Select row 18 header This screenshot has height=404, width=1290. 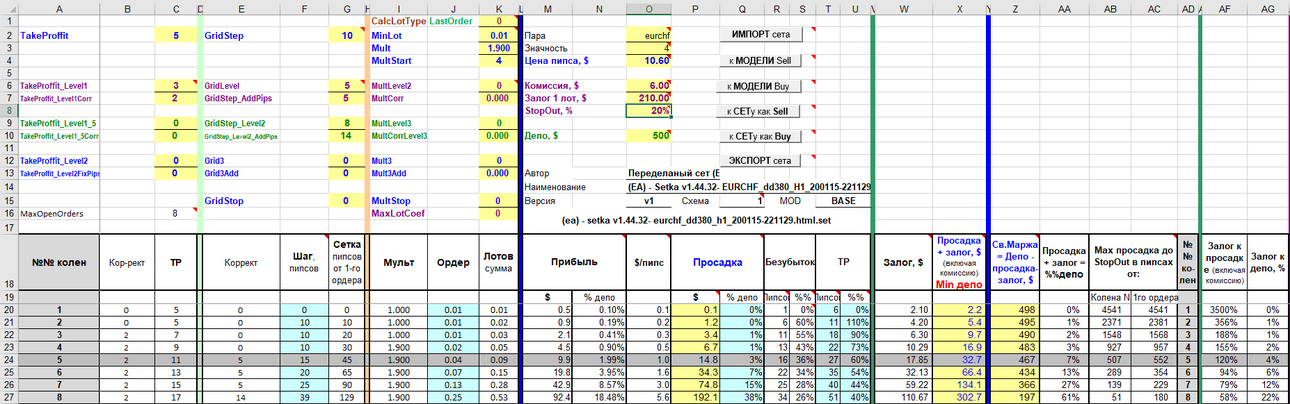(x=9, y=262)
